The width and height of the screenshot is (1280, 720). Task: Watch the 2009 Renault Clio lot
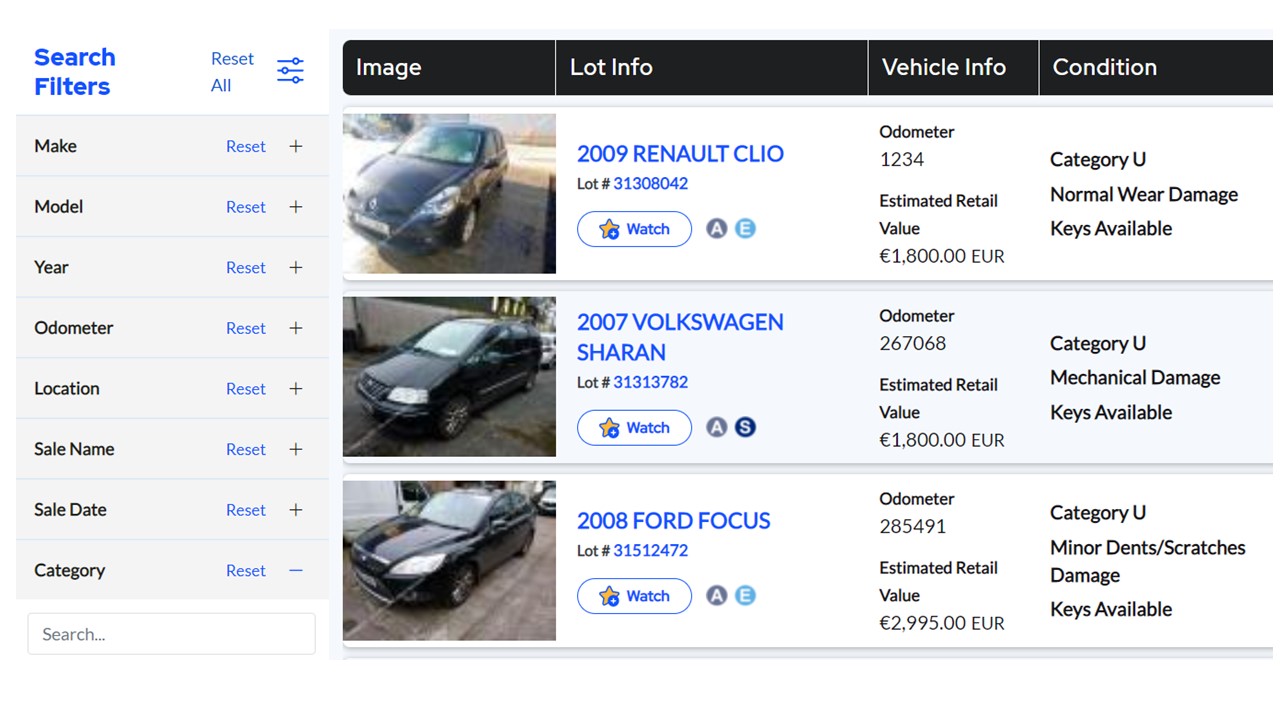(634, 229)
